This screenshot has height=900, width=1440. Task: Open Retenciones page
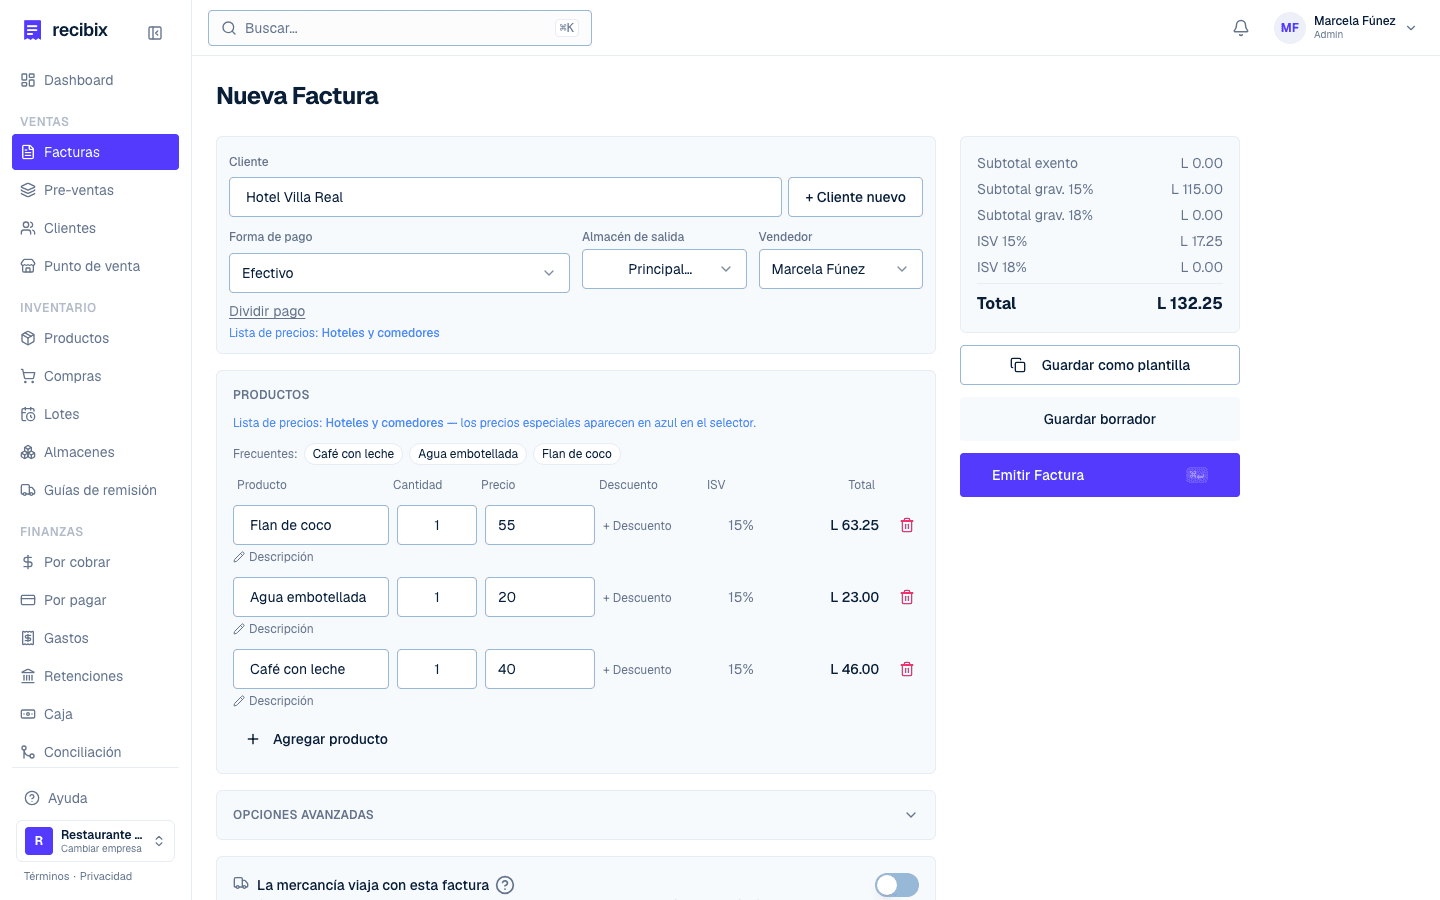[95, 676]
